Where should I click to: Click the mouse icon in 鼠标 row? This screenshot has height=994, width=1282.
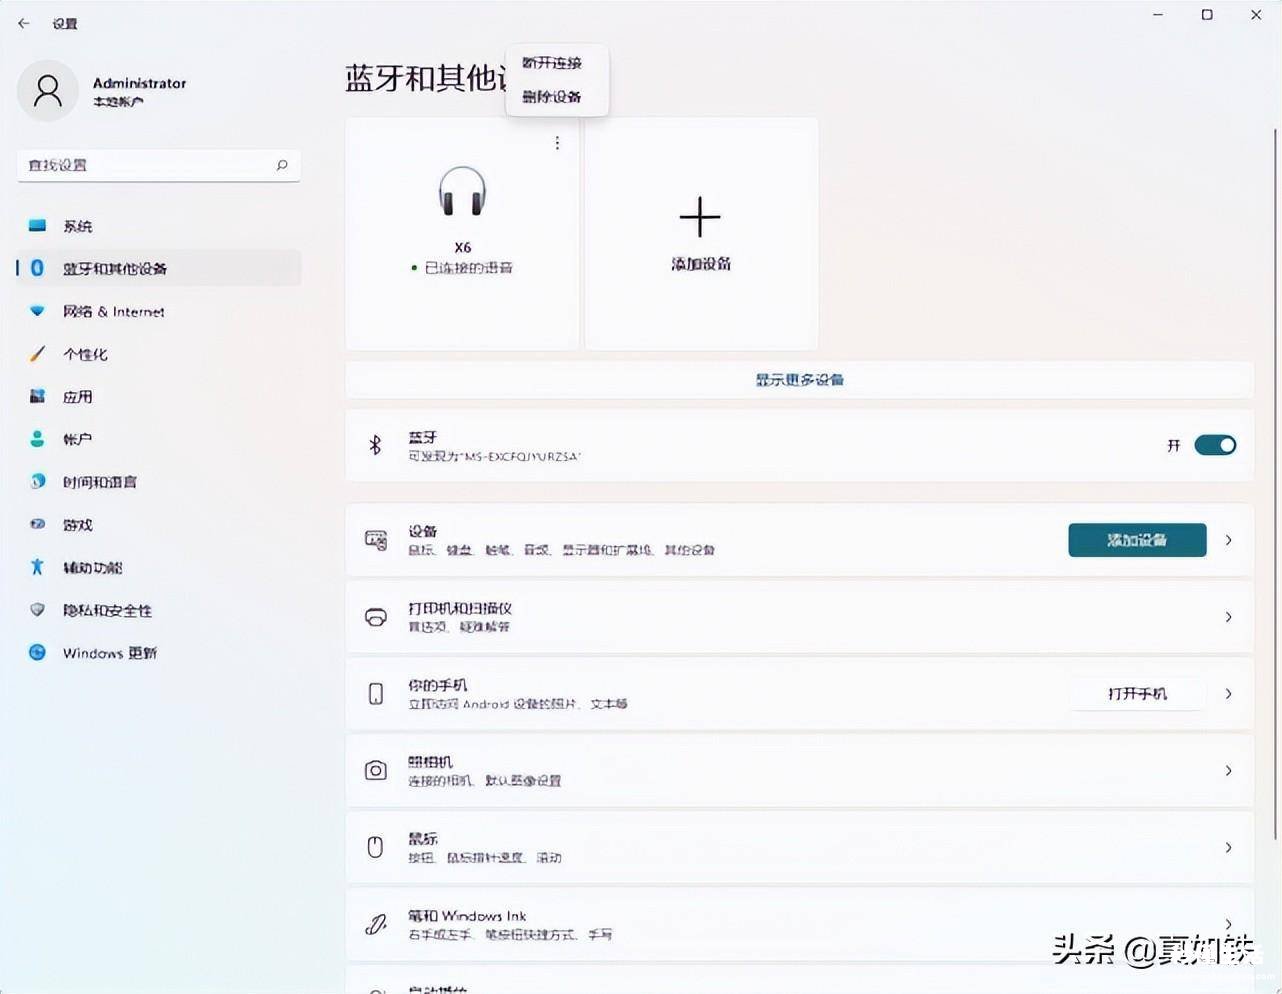tap(376, 847)
